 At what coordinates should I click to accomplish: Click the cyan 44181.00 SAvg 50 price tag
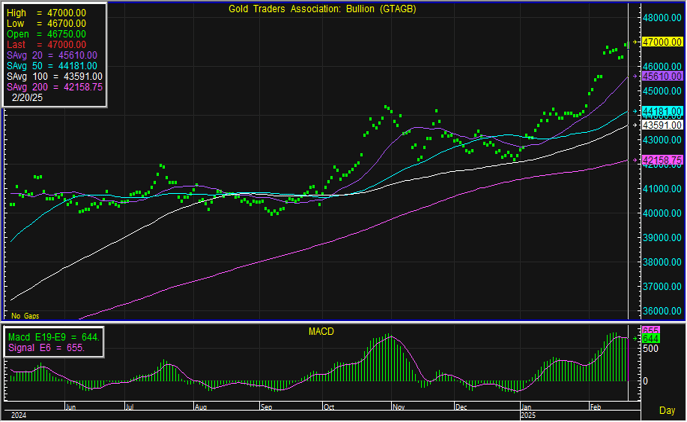tap(662, 111)
